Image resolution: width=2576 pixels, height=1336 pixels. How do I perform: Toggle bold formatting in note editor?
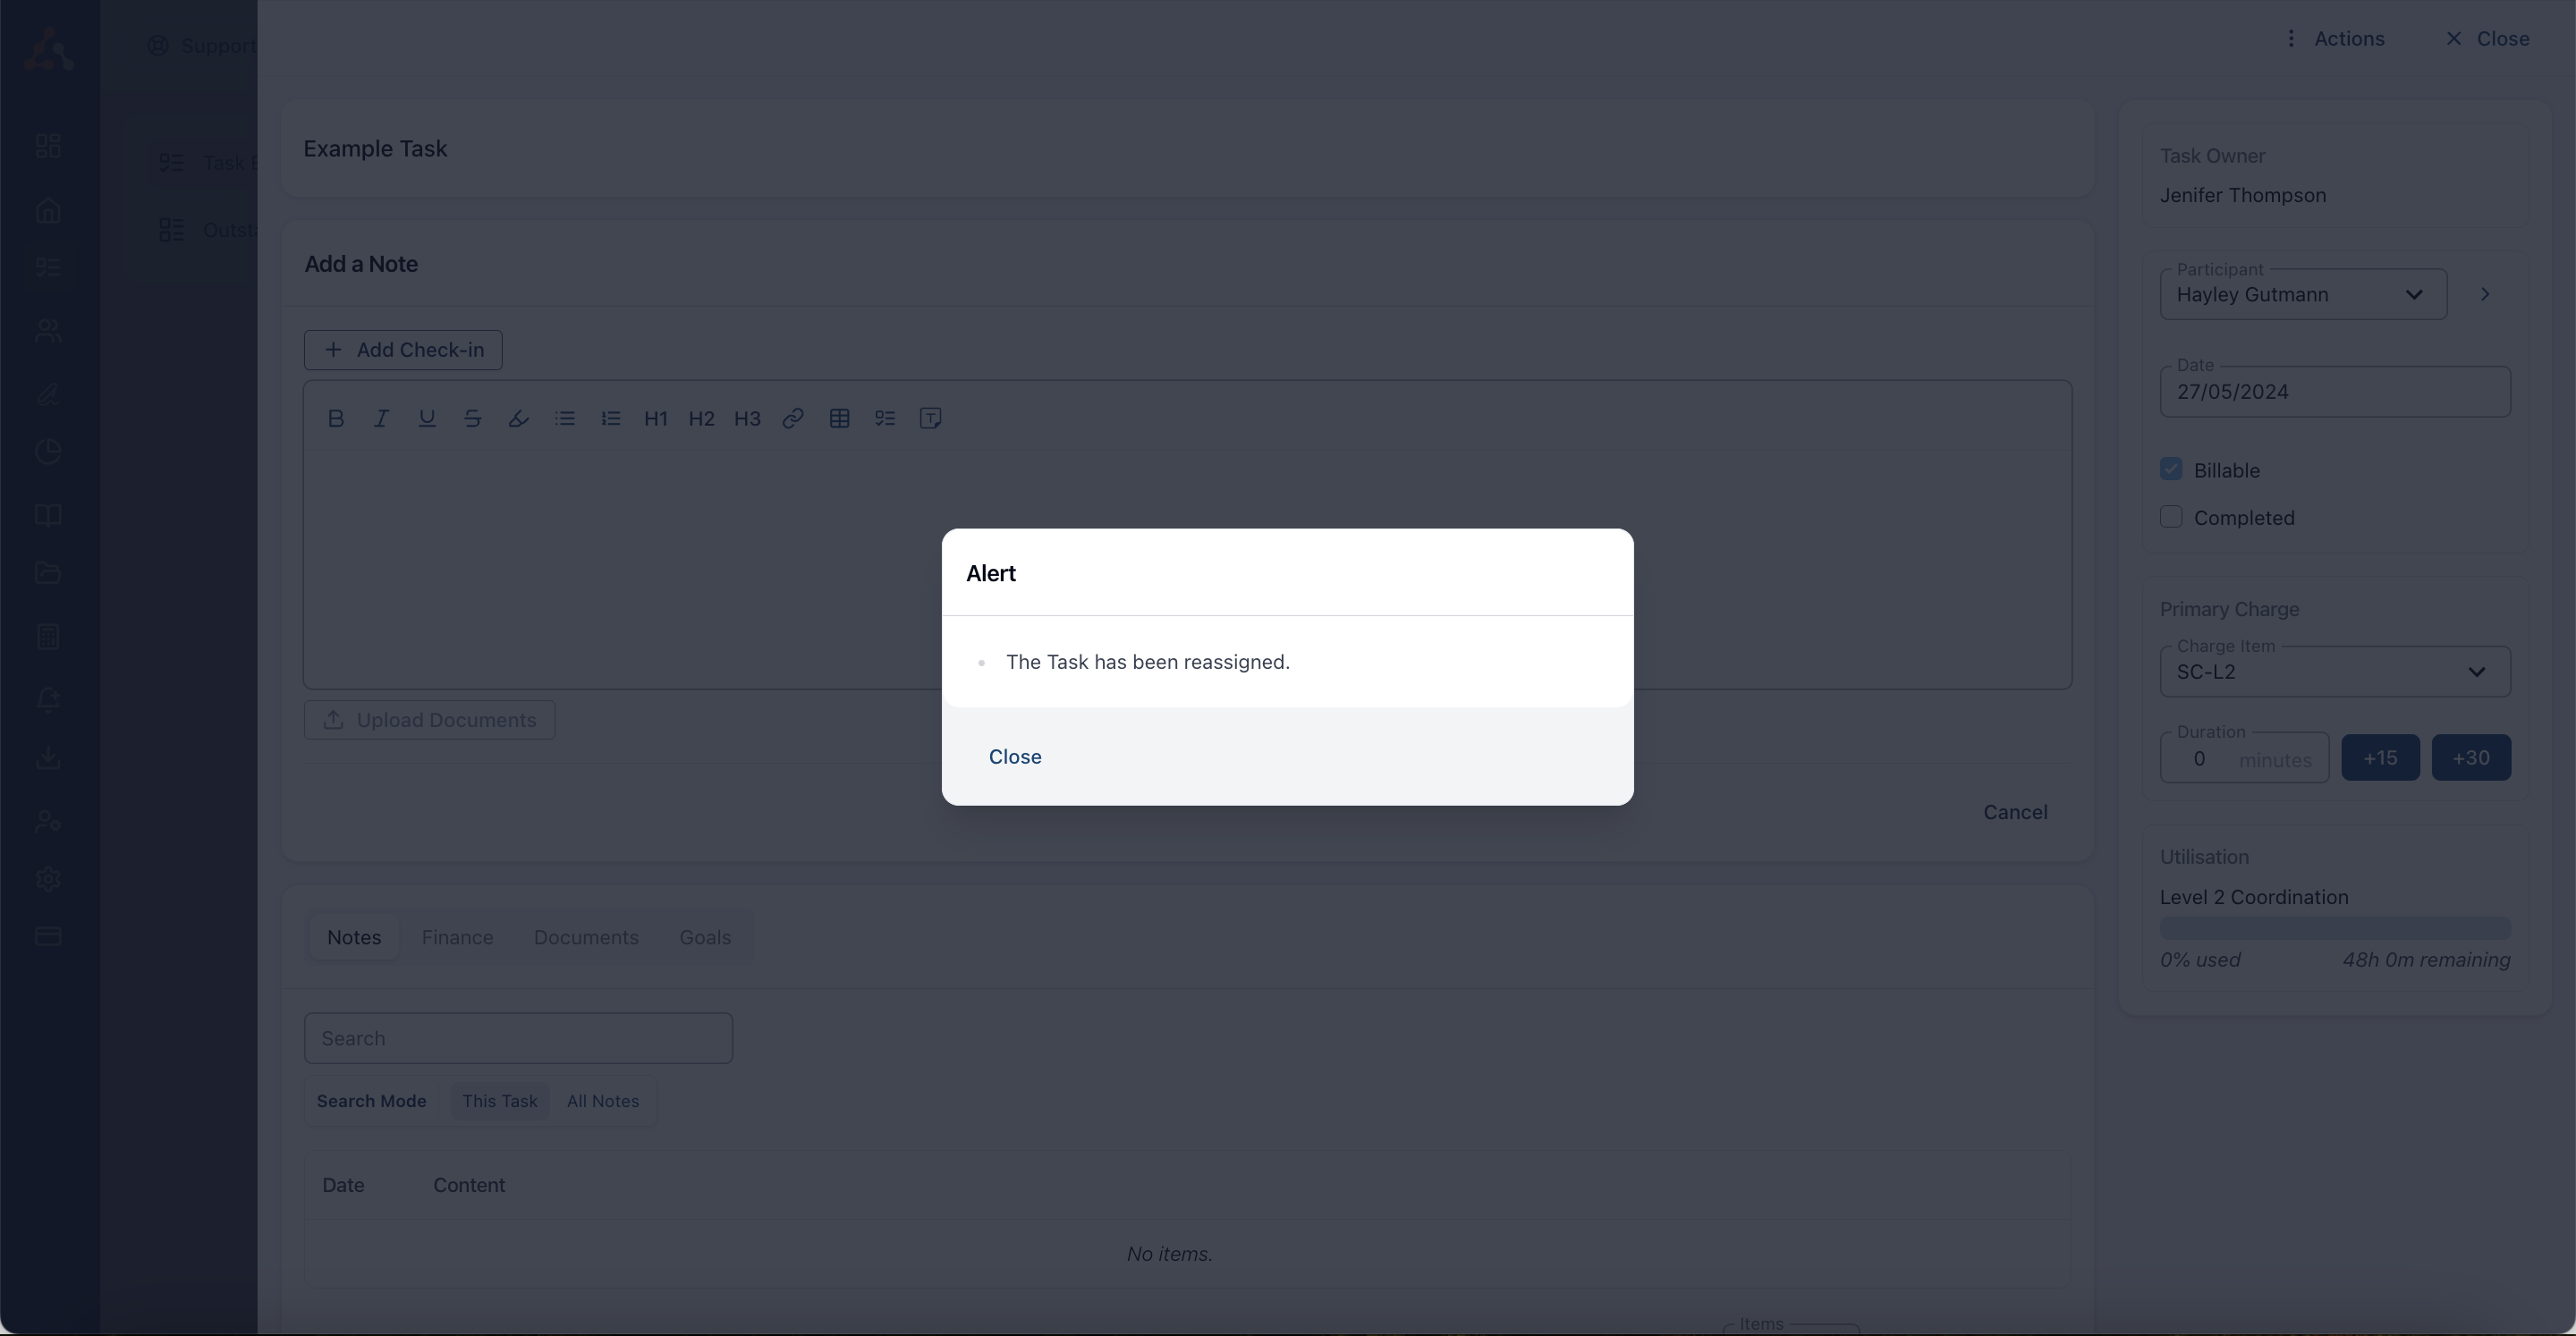click(x=336, y=419)
